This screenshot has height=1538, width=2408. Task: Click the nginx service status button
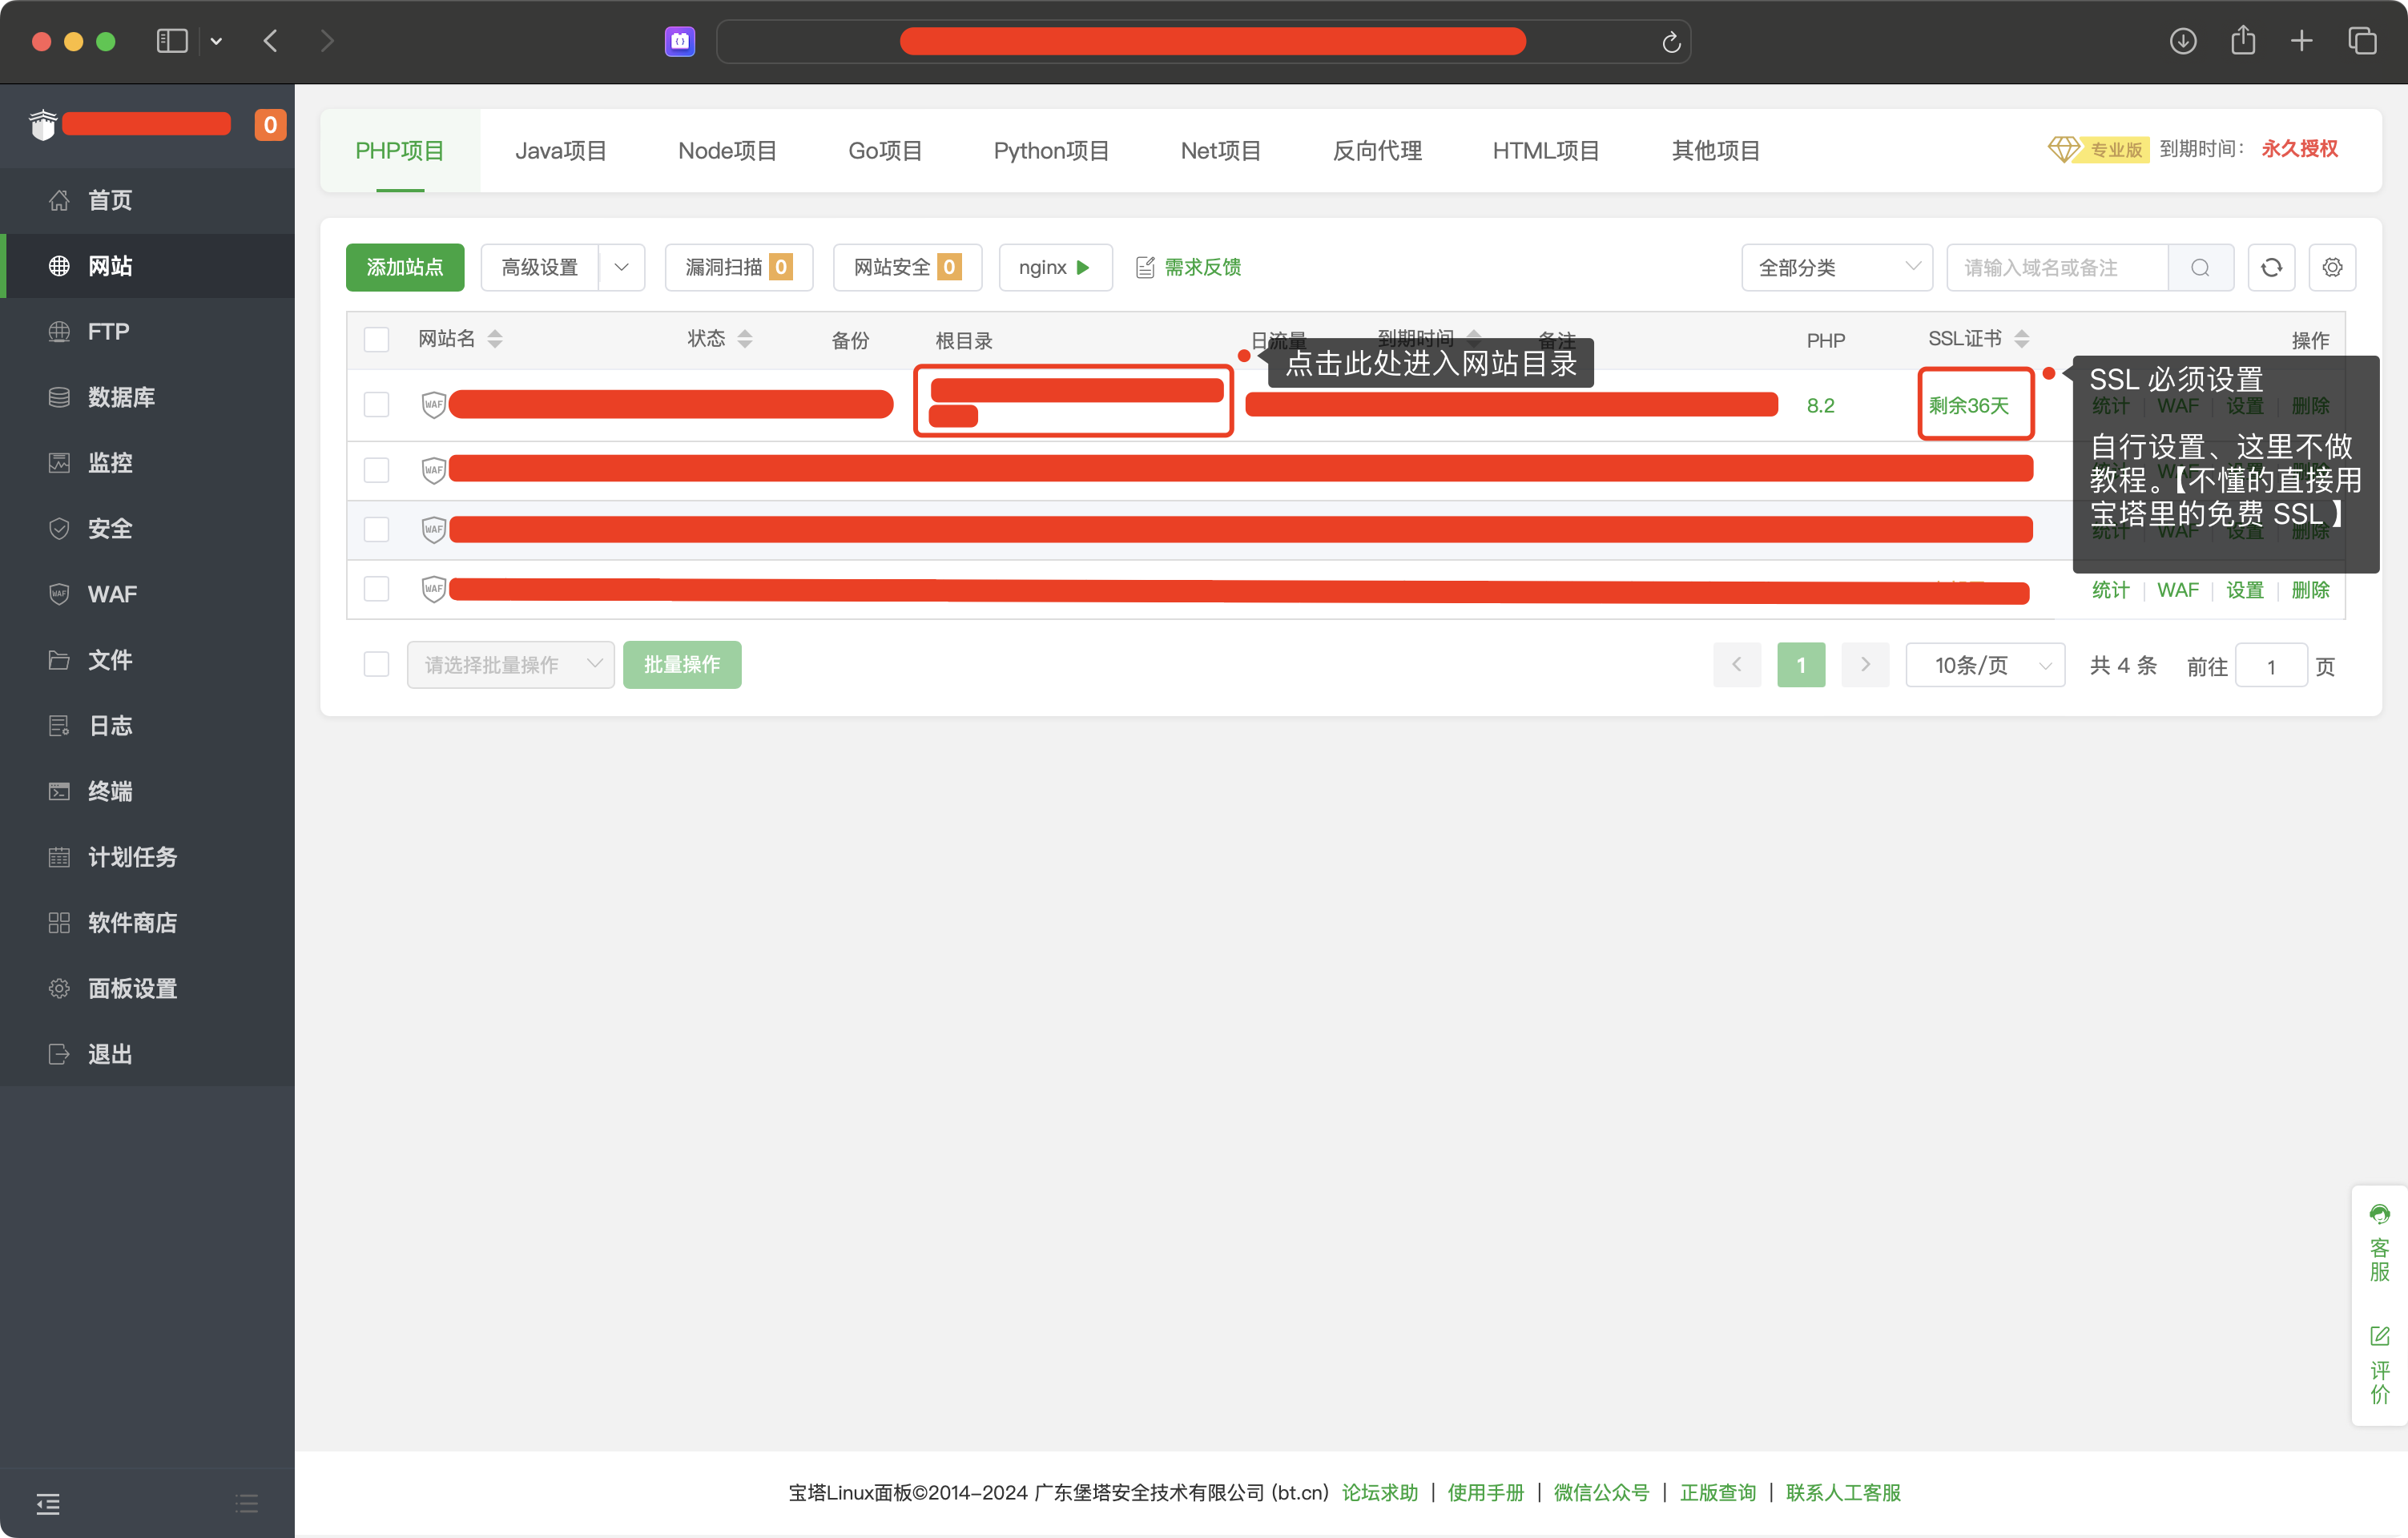pos(1055,268)
